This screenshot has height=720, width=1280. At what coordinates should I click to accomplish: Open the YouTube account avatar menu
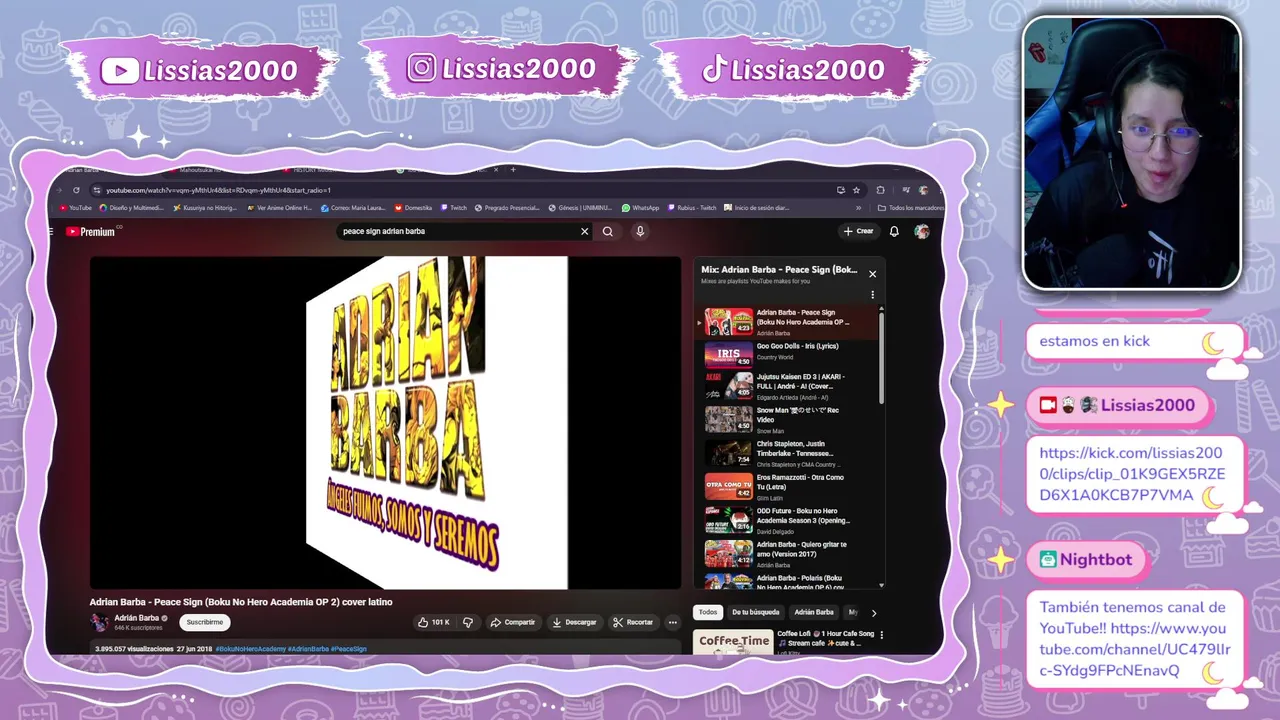(922, 231)
